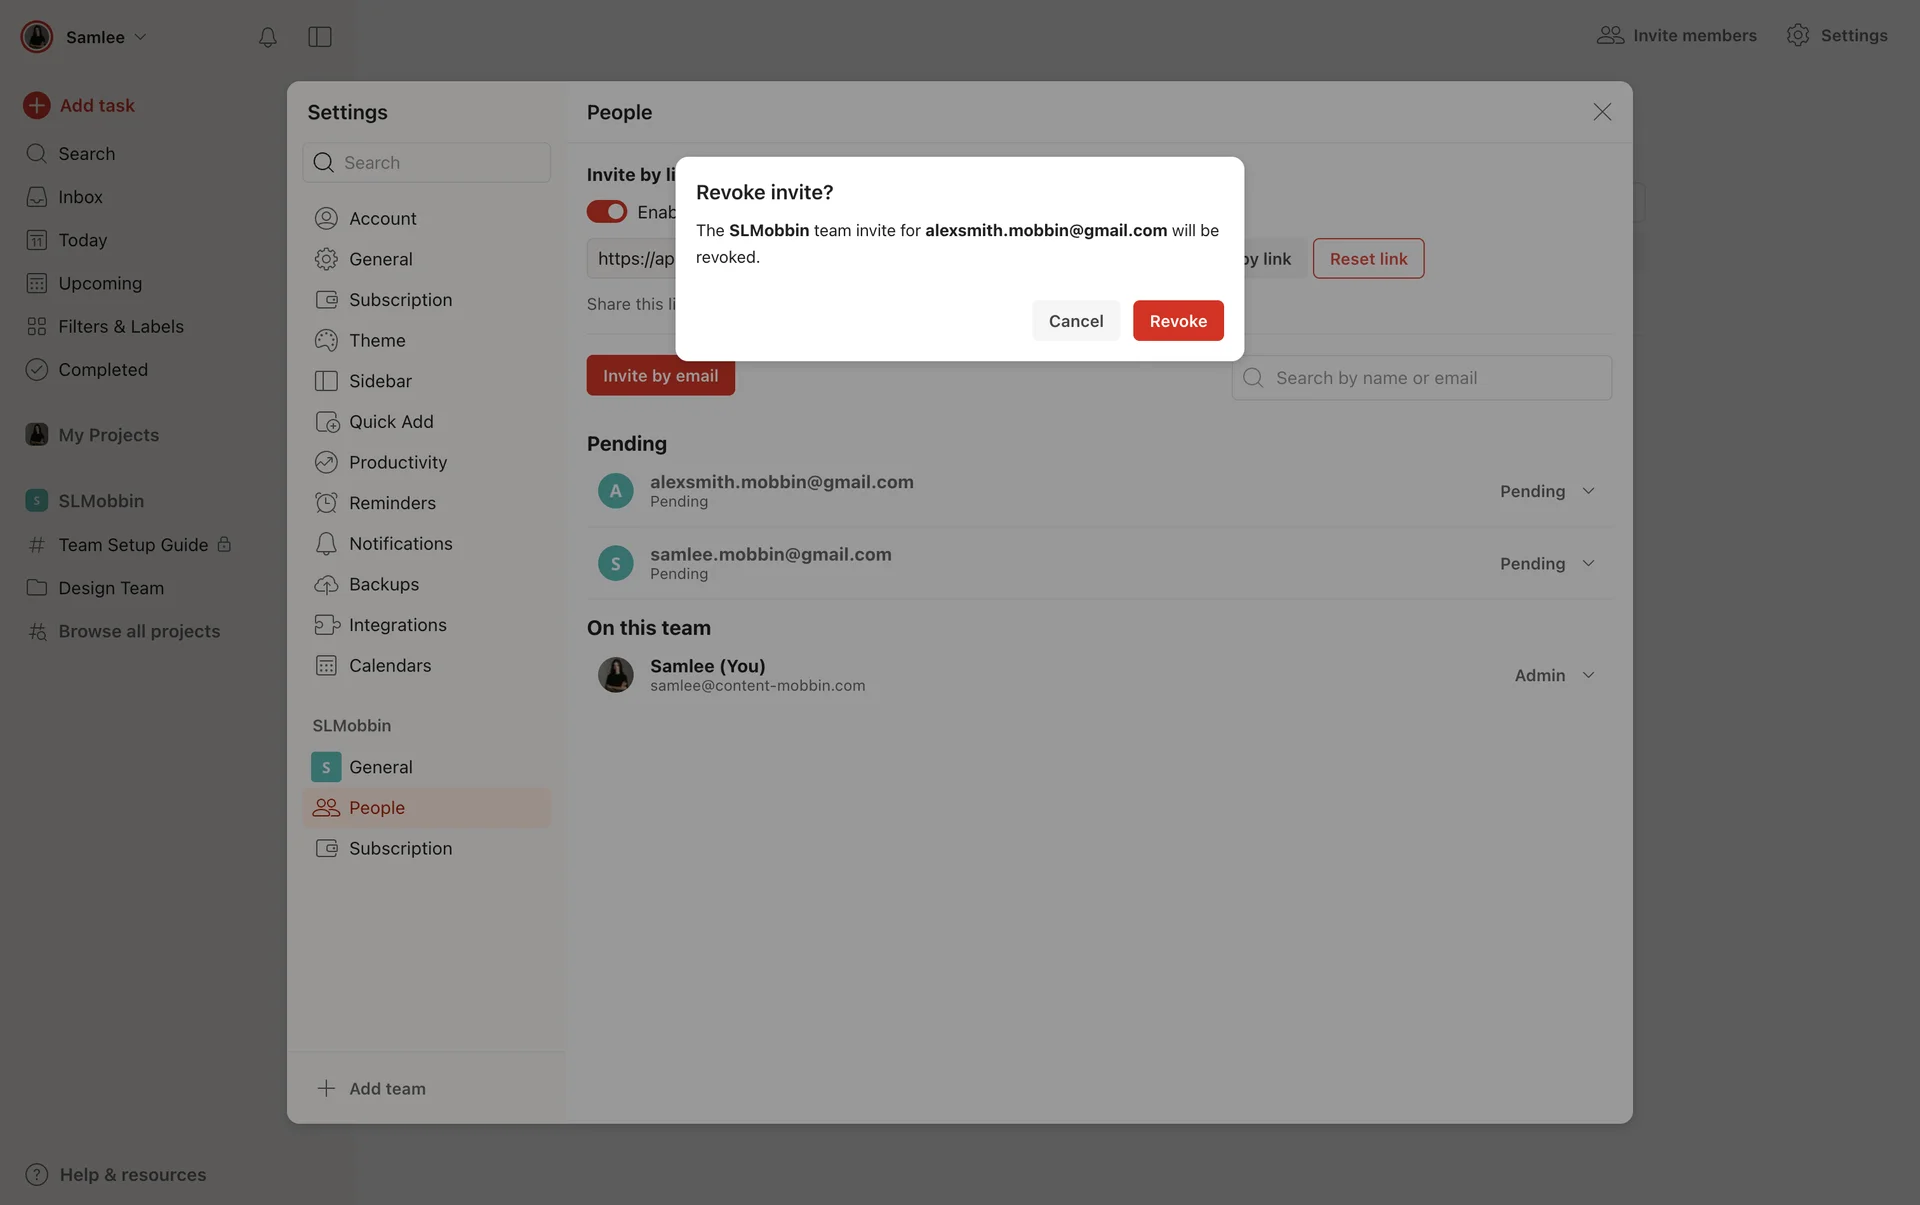
Task: Open Integrations settings
Action: 397,625
